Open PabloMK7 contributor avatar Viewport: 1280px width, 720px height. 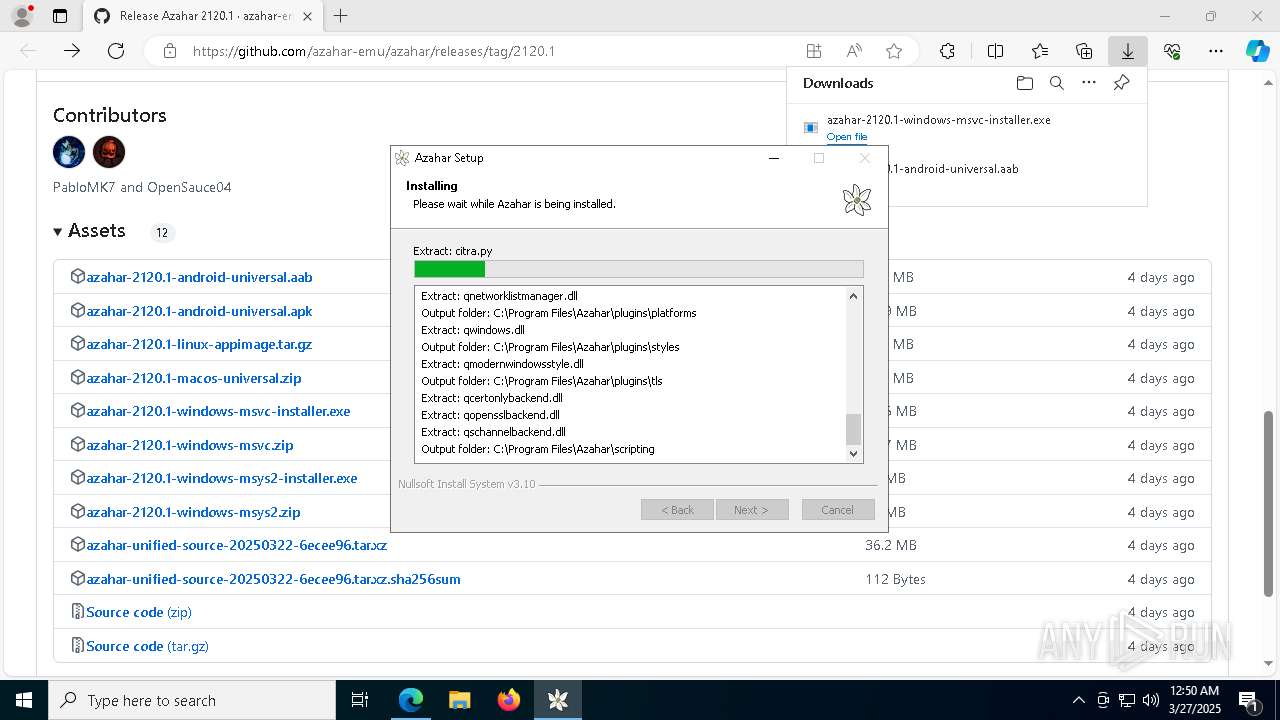(x=69, y=152)
